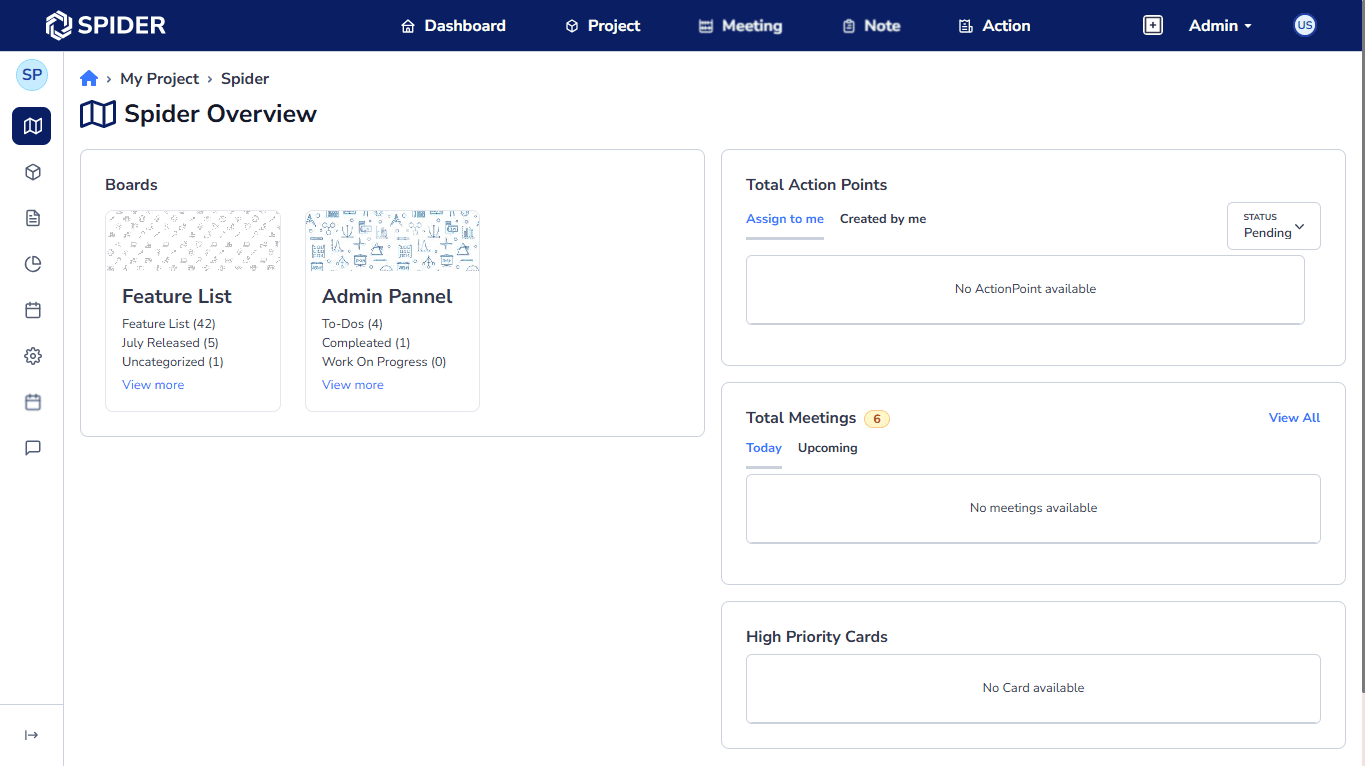
Task: Select the Upcoming meetings filter
Action: pyautogui.click(x=827, y=448)
